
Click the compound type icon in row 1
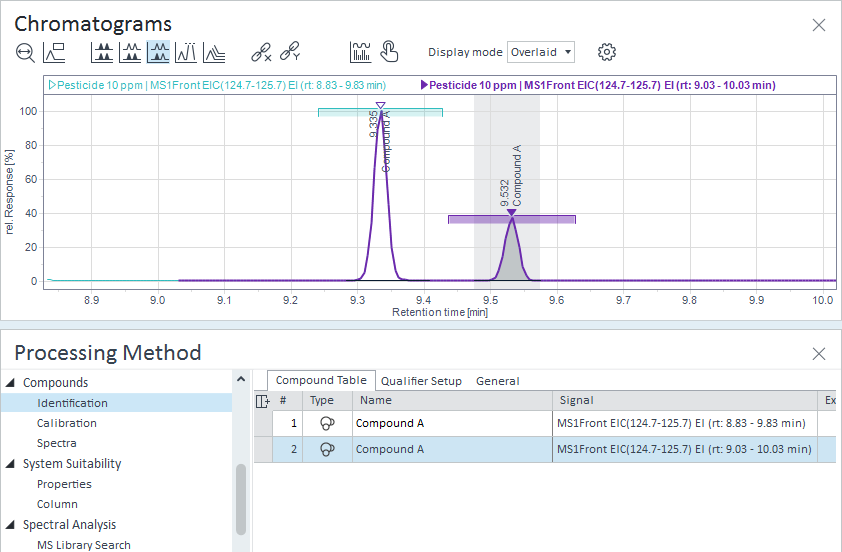coord(327,424)
